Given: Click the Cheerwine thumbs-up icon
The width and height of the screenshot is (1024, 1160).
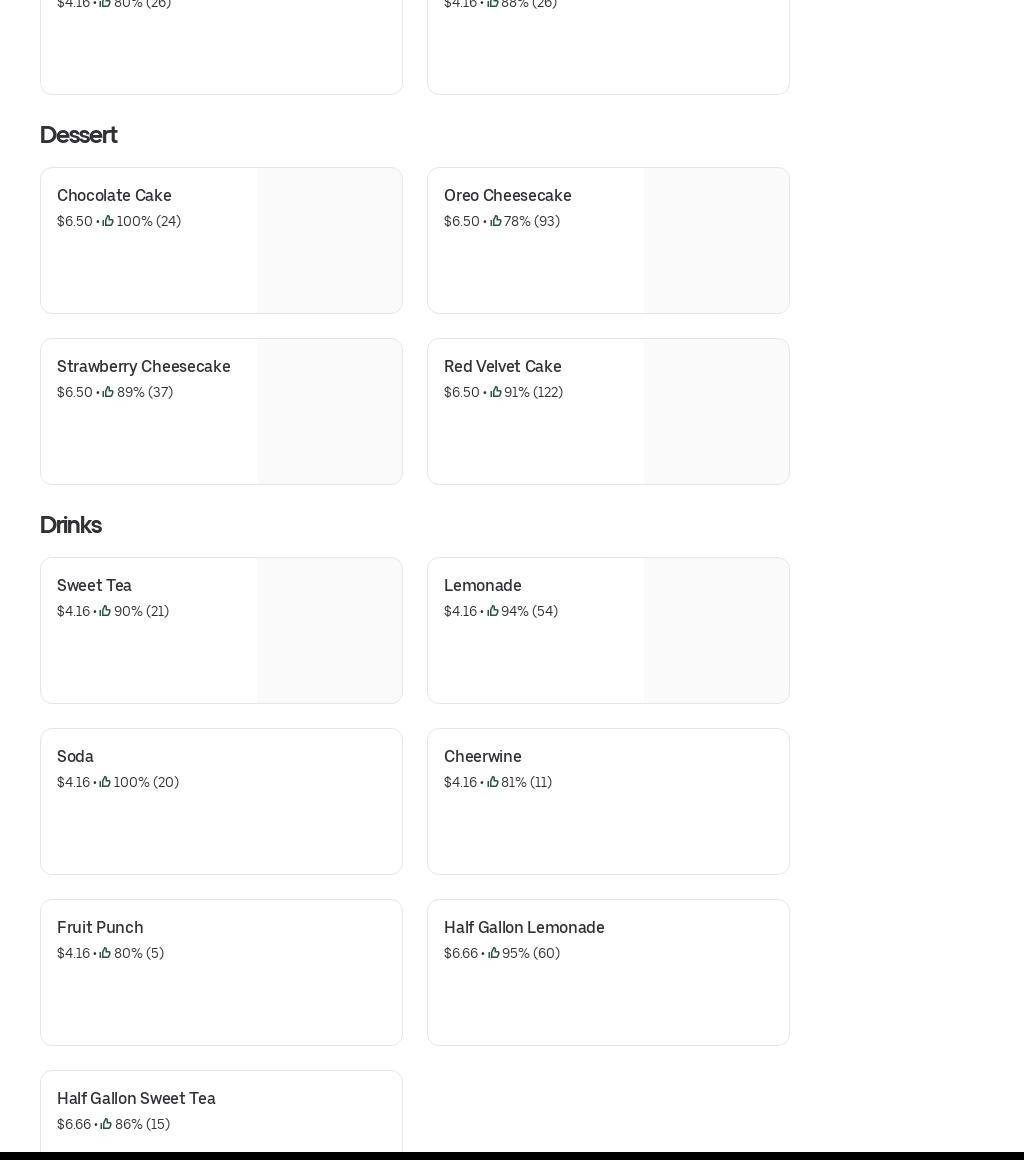Looking at the screenshot, I should (x=492, y=782).
